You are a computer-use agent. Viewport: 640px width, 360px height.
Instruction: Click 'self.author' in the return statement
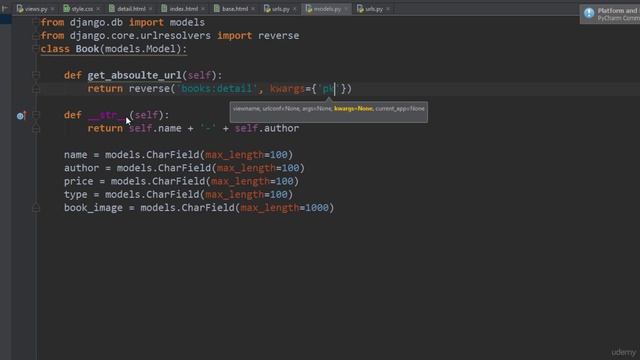[267, 128]
